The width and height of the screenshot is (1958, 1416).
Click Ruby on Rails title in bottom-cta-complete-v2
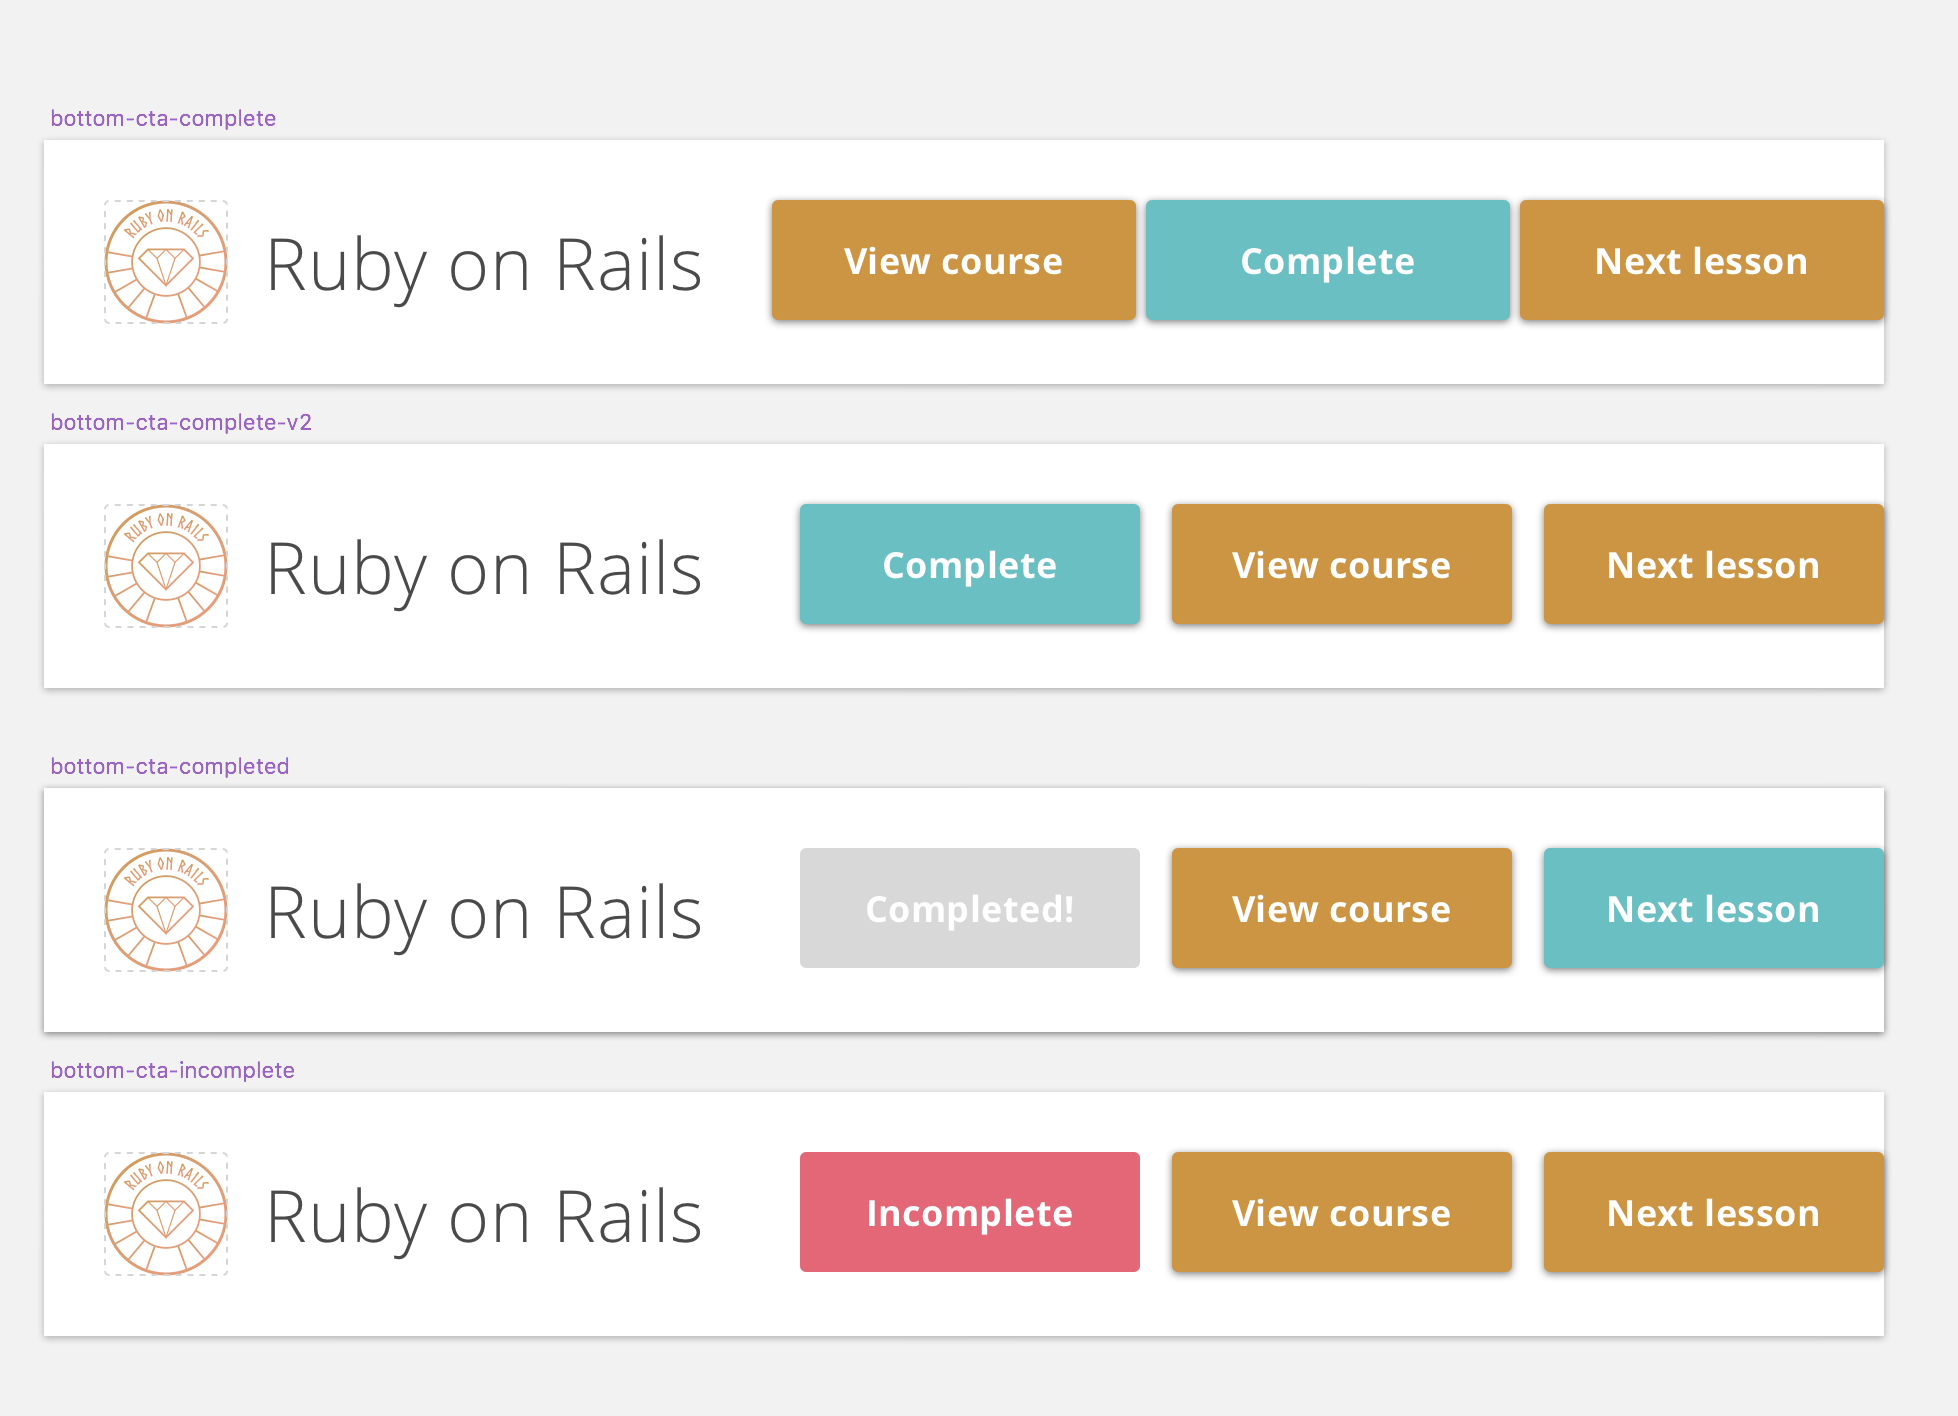tap(484, 570)
